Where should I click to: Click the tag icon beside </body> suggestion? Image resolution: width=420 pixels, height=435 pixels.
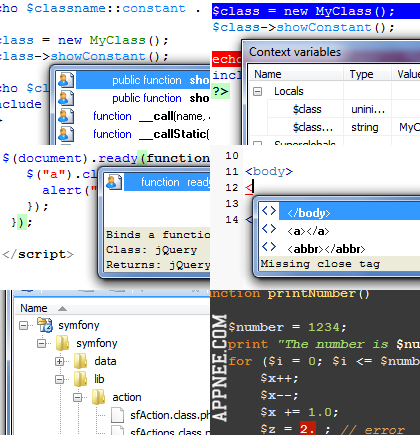pos(269,211)
